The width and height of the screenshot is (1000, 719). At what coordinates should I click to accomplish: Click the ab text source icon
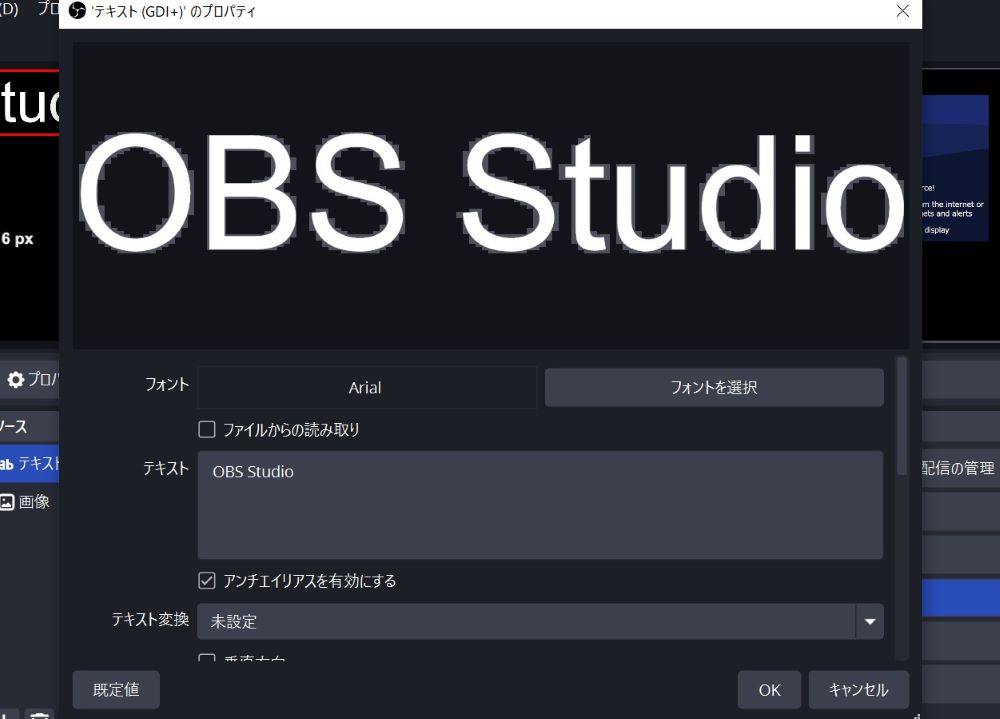(6, 464)
